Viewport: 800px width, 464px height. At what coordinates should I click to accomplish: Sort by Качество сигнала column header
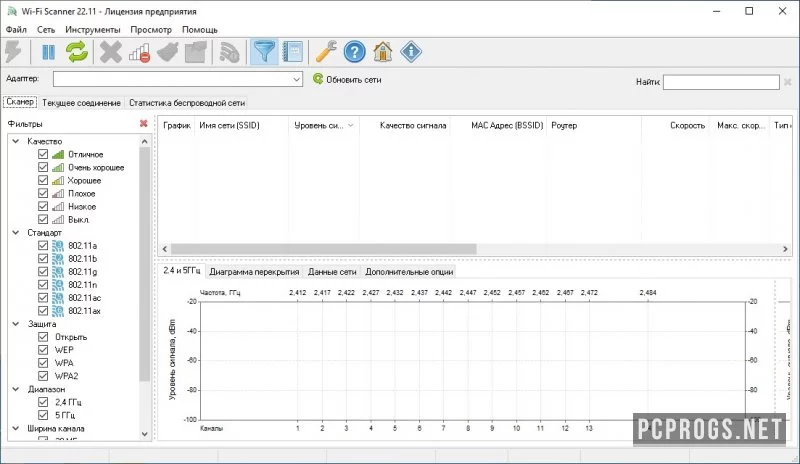tap(405, 125)
